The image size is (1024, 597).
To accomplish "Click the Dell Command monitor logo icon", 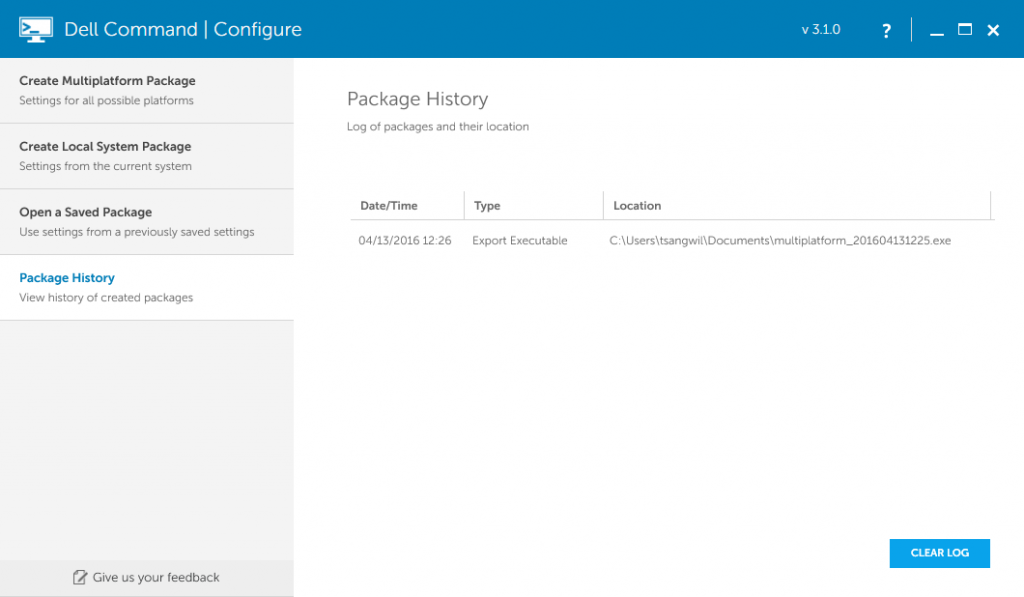I will coord(35,30).
